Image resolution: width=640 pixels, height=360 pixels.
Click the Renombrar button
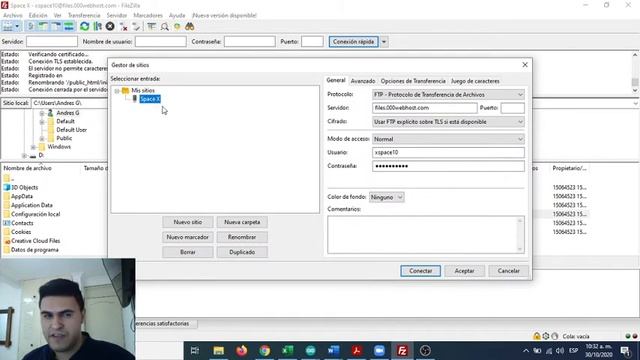coord(242,237)
